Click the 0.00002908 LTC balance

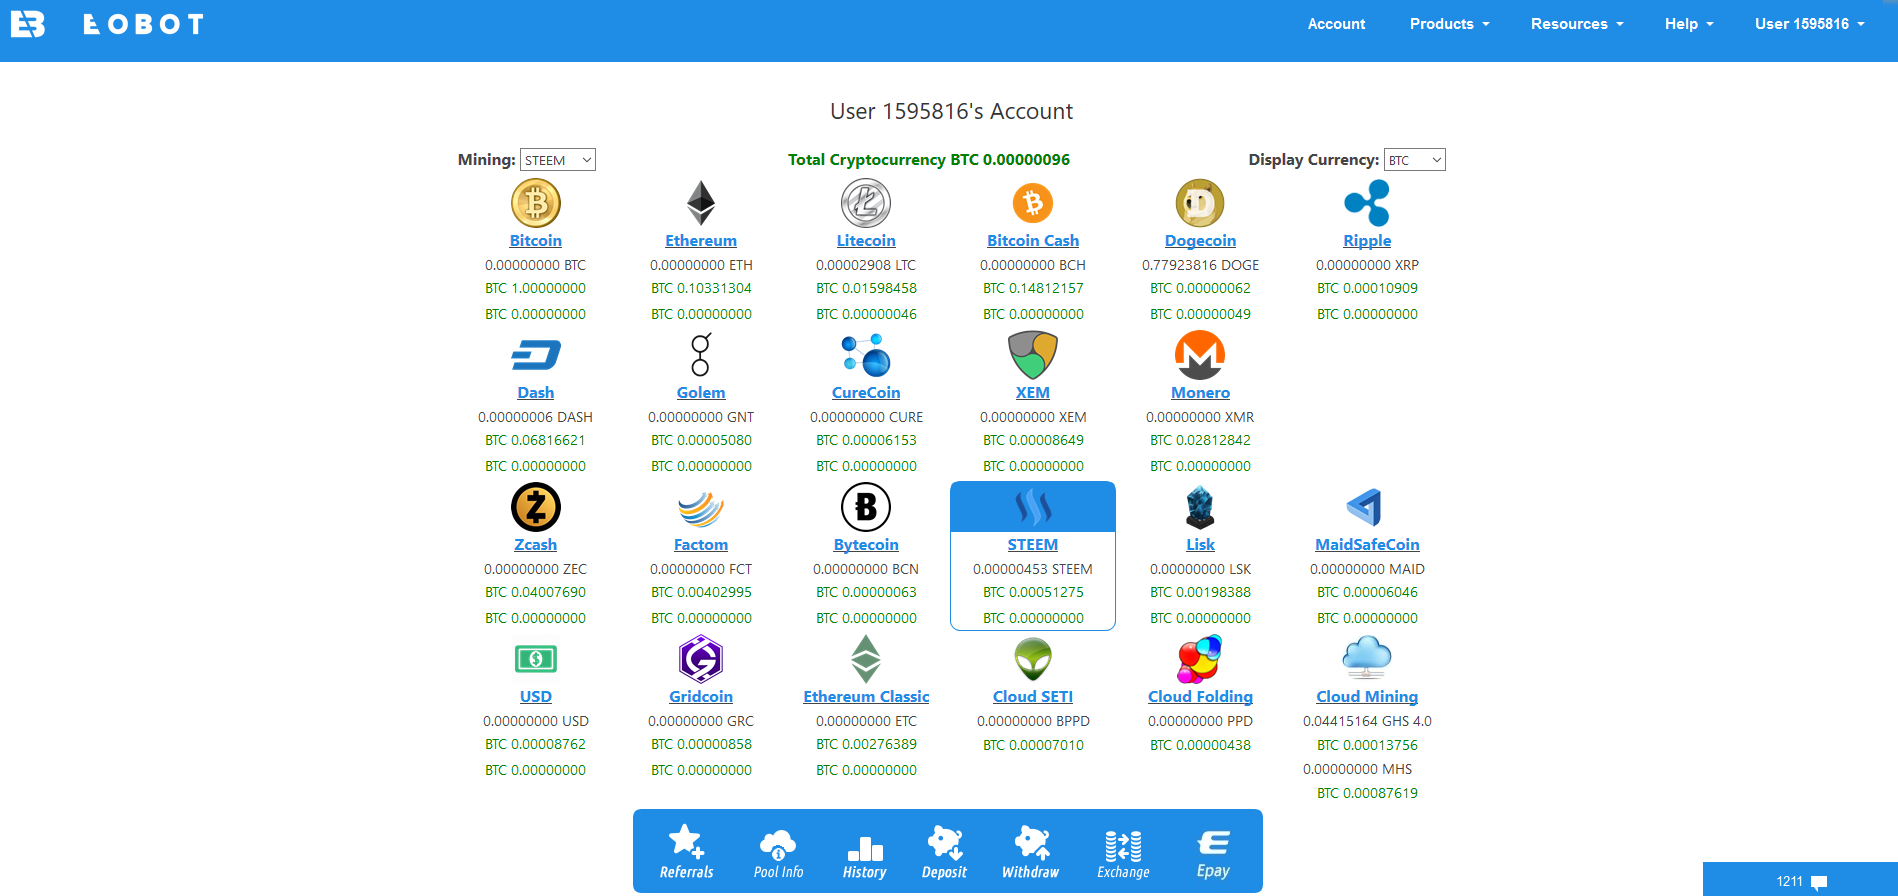[866, 265]
